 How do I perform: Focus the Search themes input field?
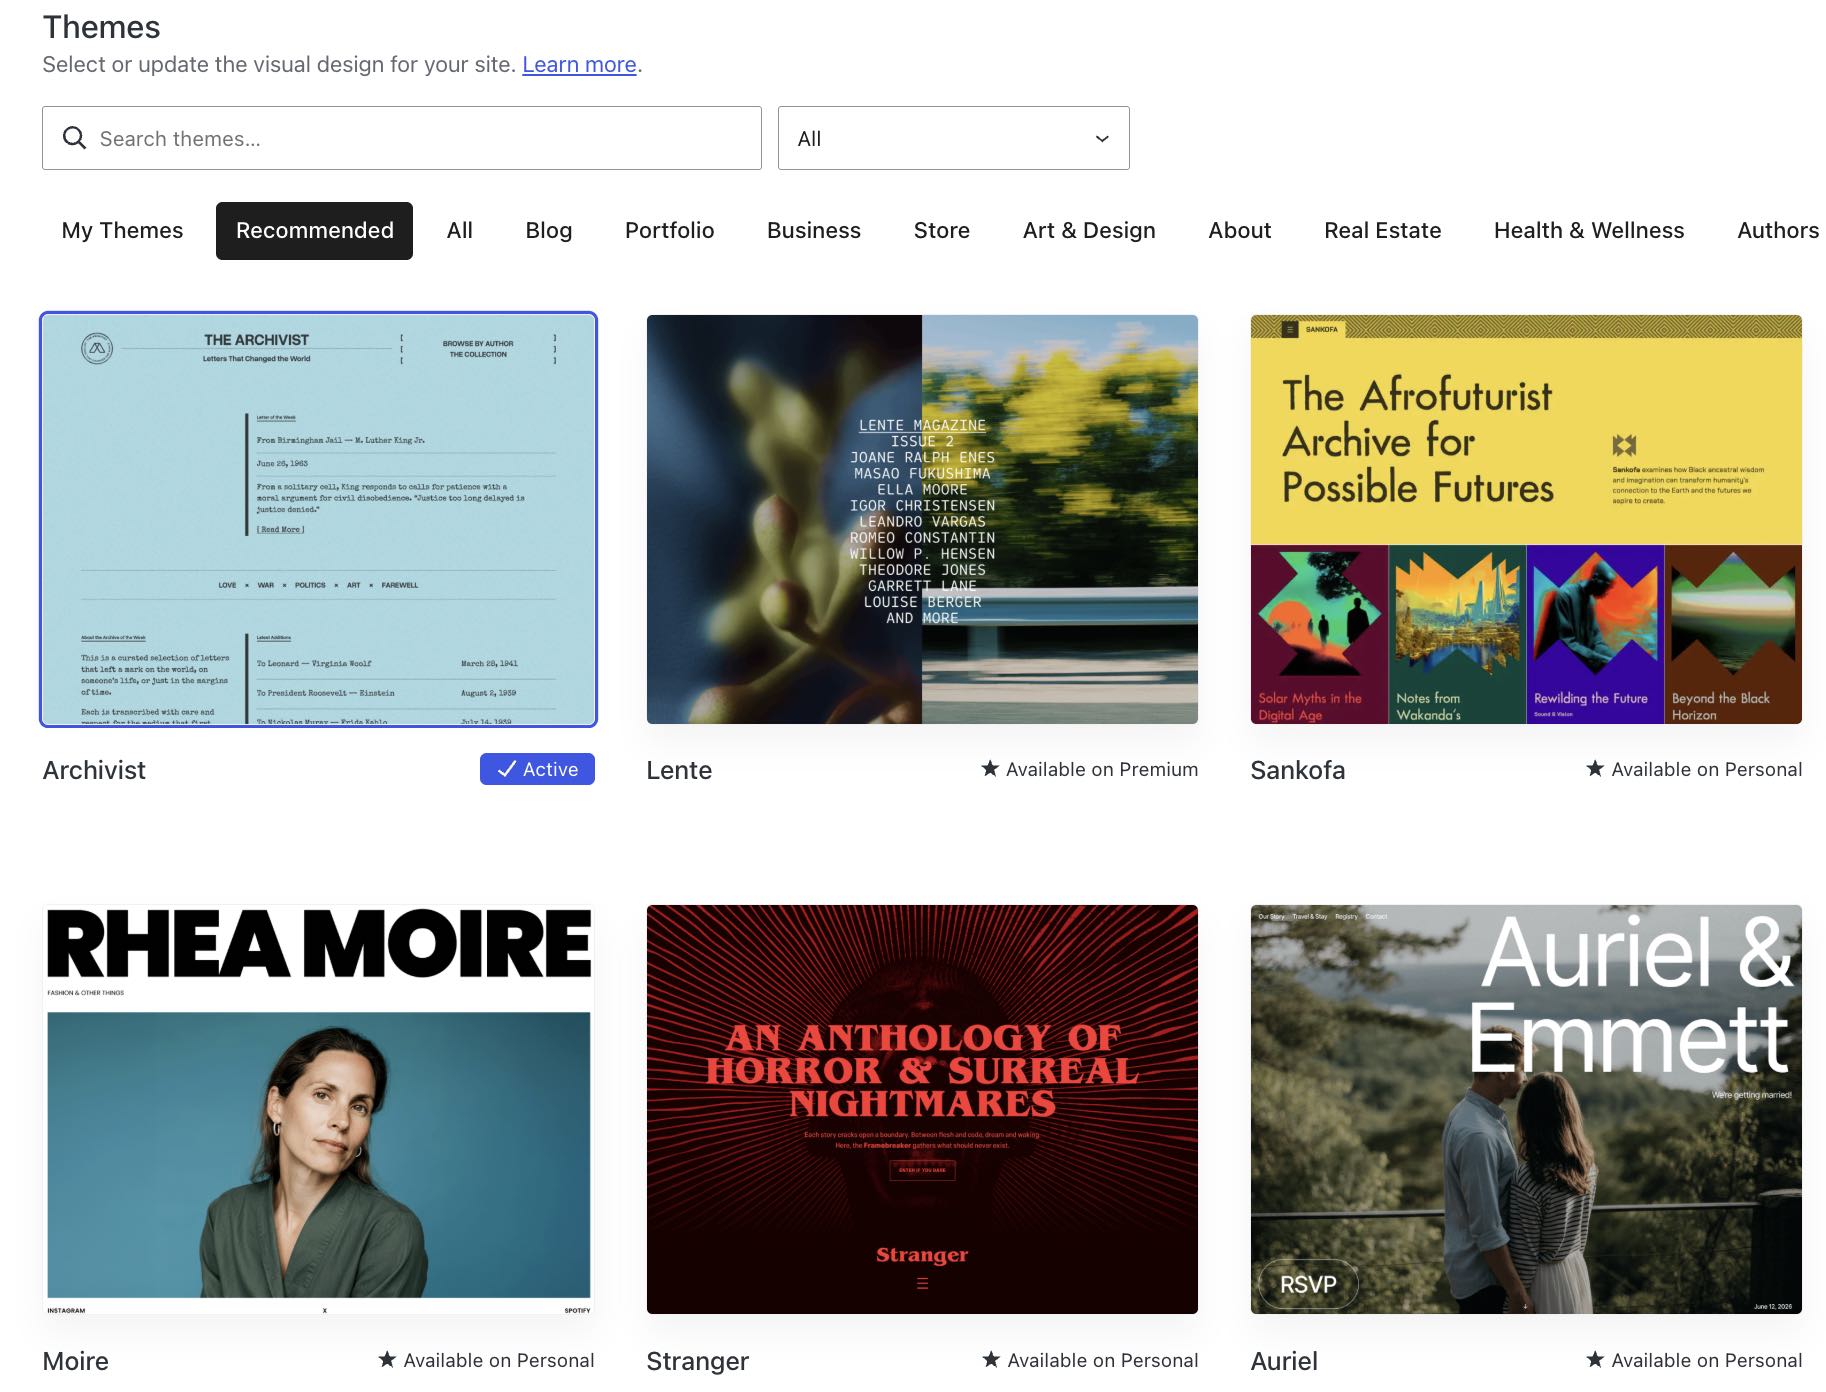click(402, 138)
